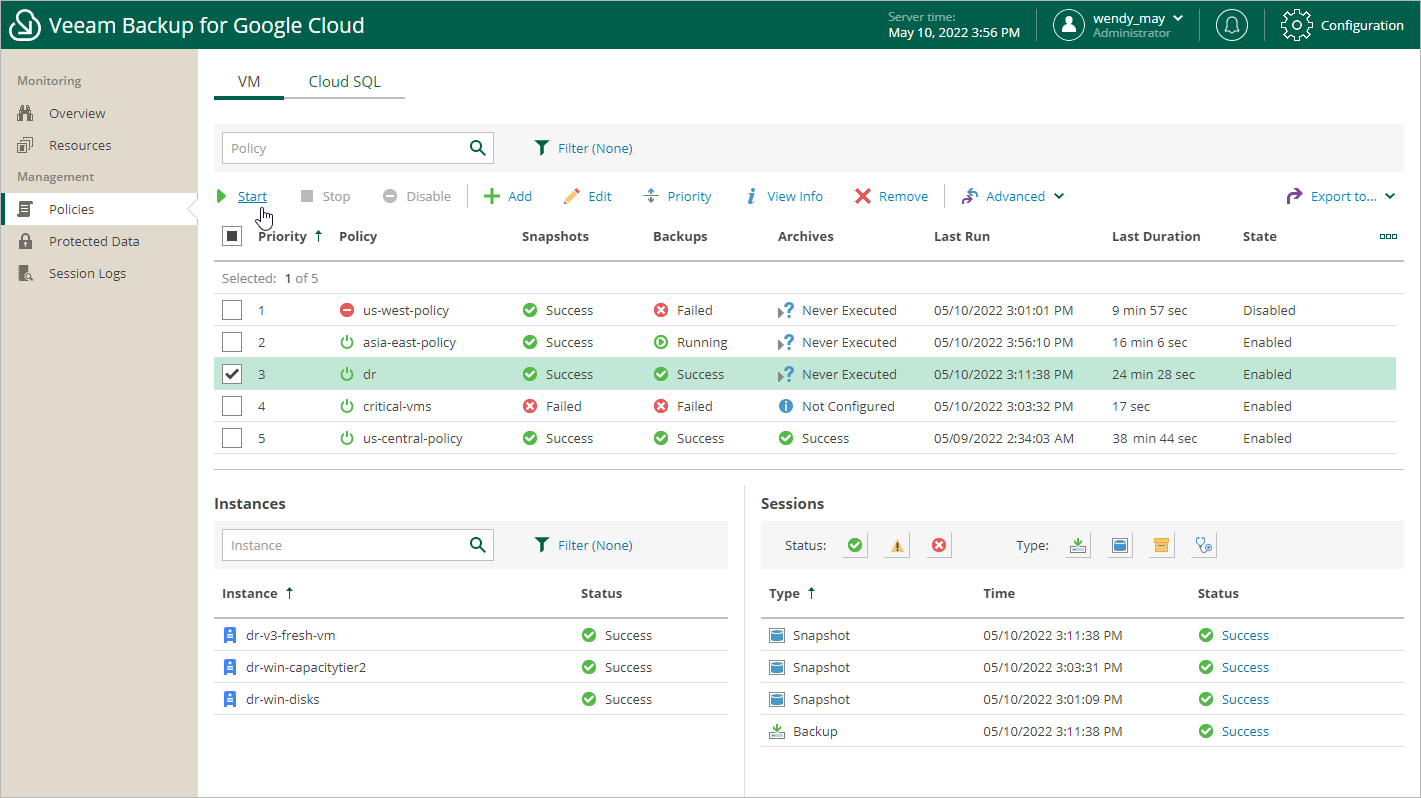1421x798 pixels.
Task: Click Not Configured info icon for critical-vms
Action: [x=786, y=406]
